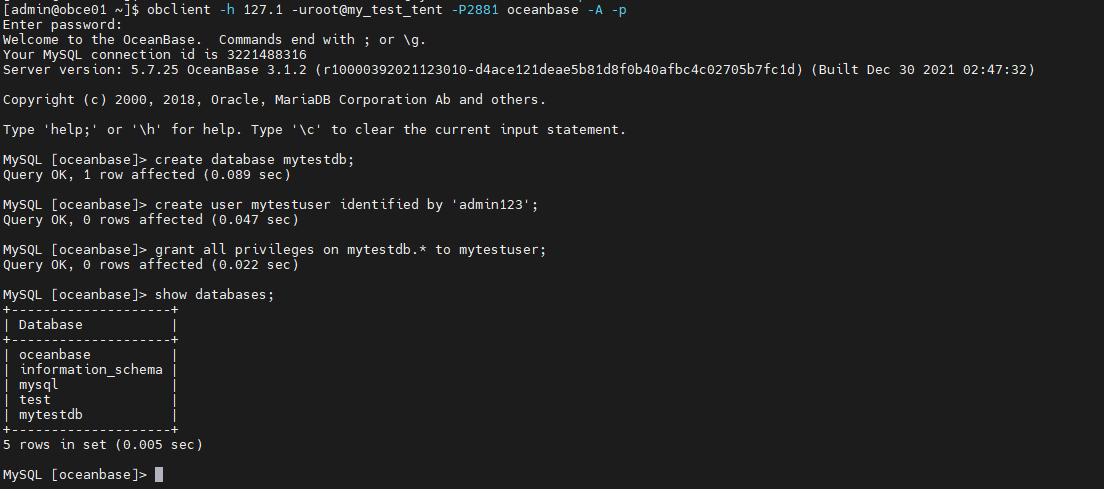Viewport: 1104px width, 489px height.
Task: Click the 'information_schema' table row
Action: (90, 369)
